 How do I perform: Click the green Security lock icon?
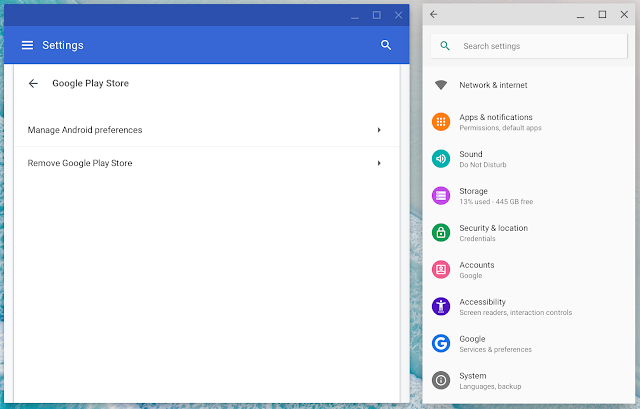point(441,233)
